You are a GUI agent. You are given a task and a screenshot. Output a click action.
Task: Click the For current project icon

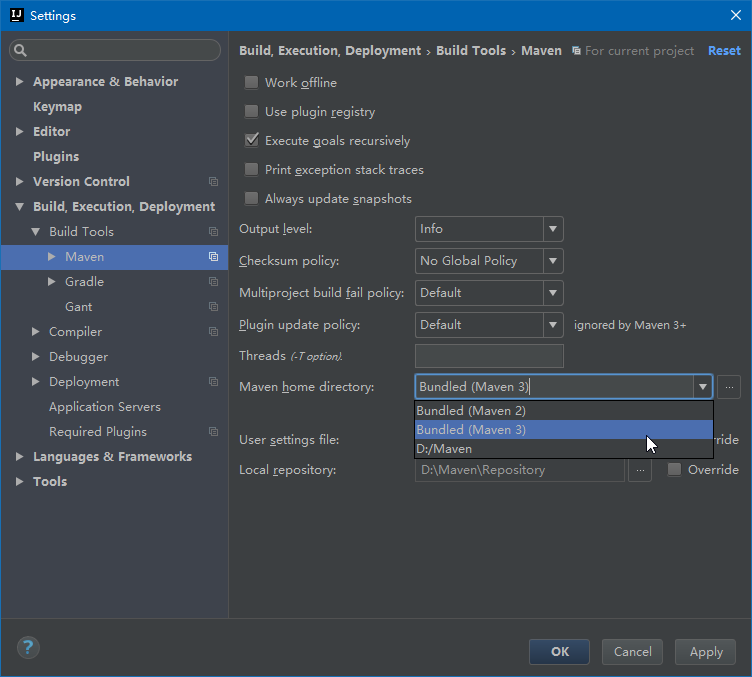[x=576, y=51]
